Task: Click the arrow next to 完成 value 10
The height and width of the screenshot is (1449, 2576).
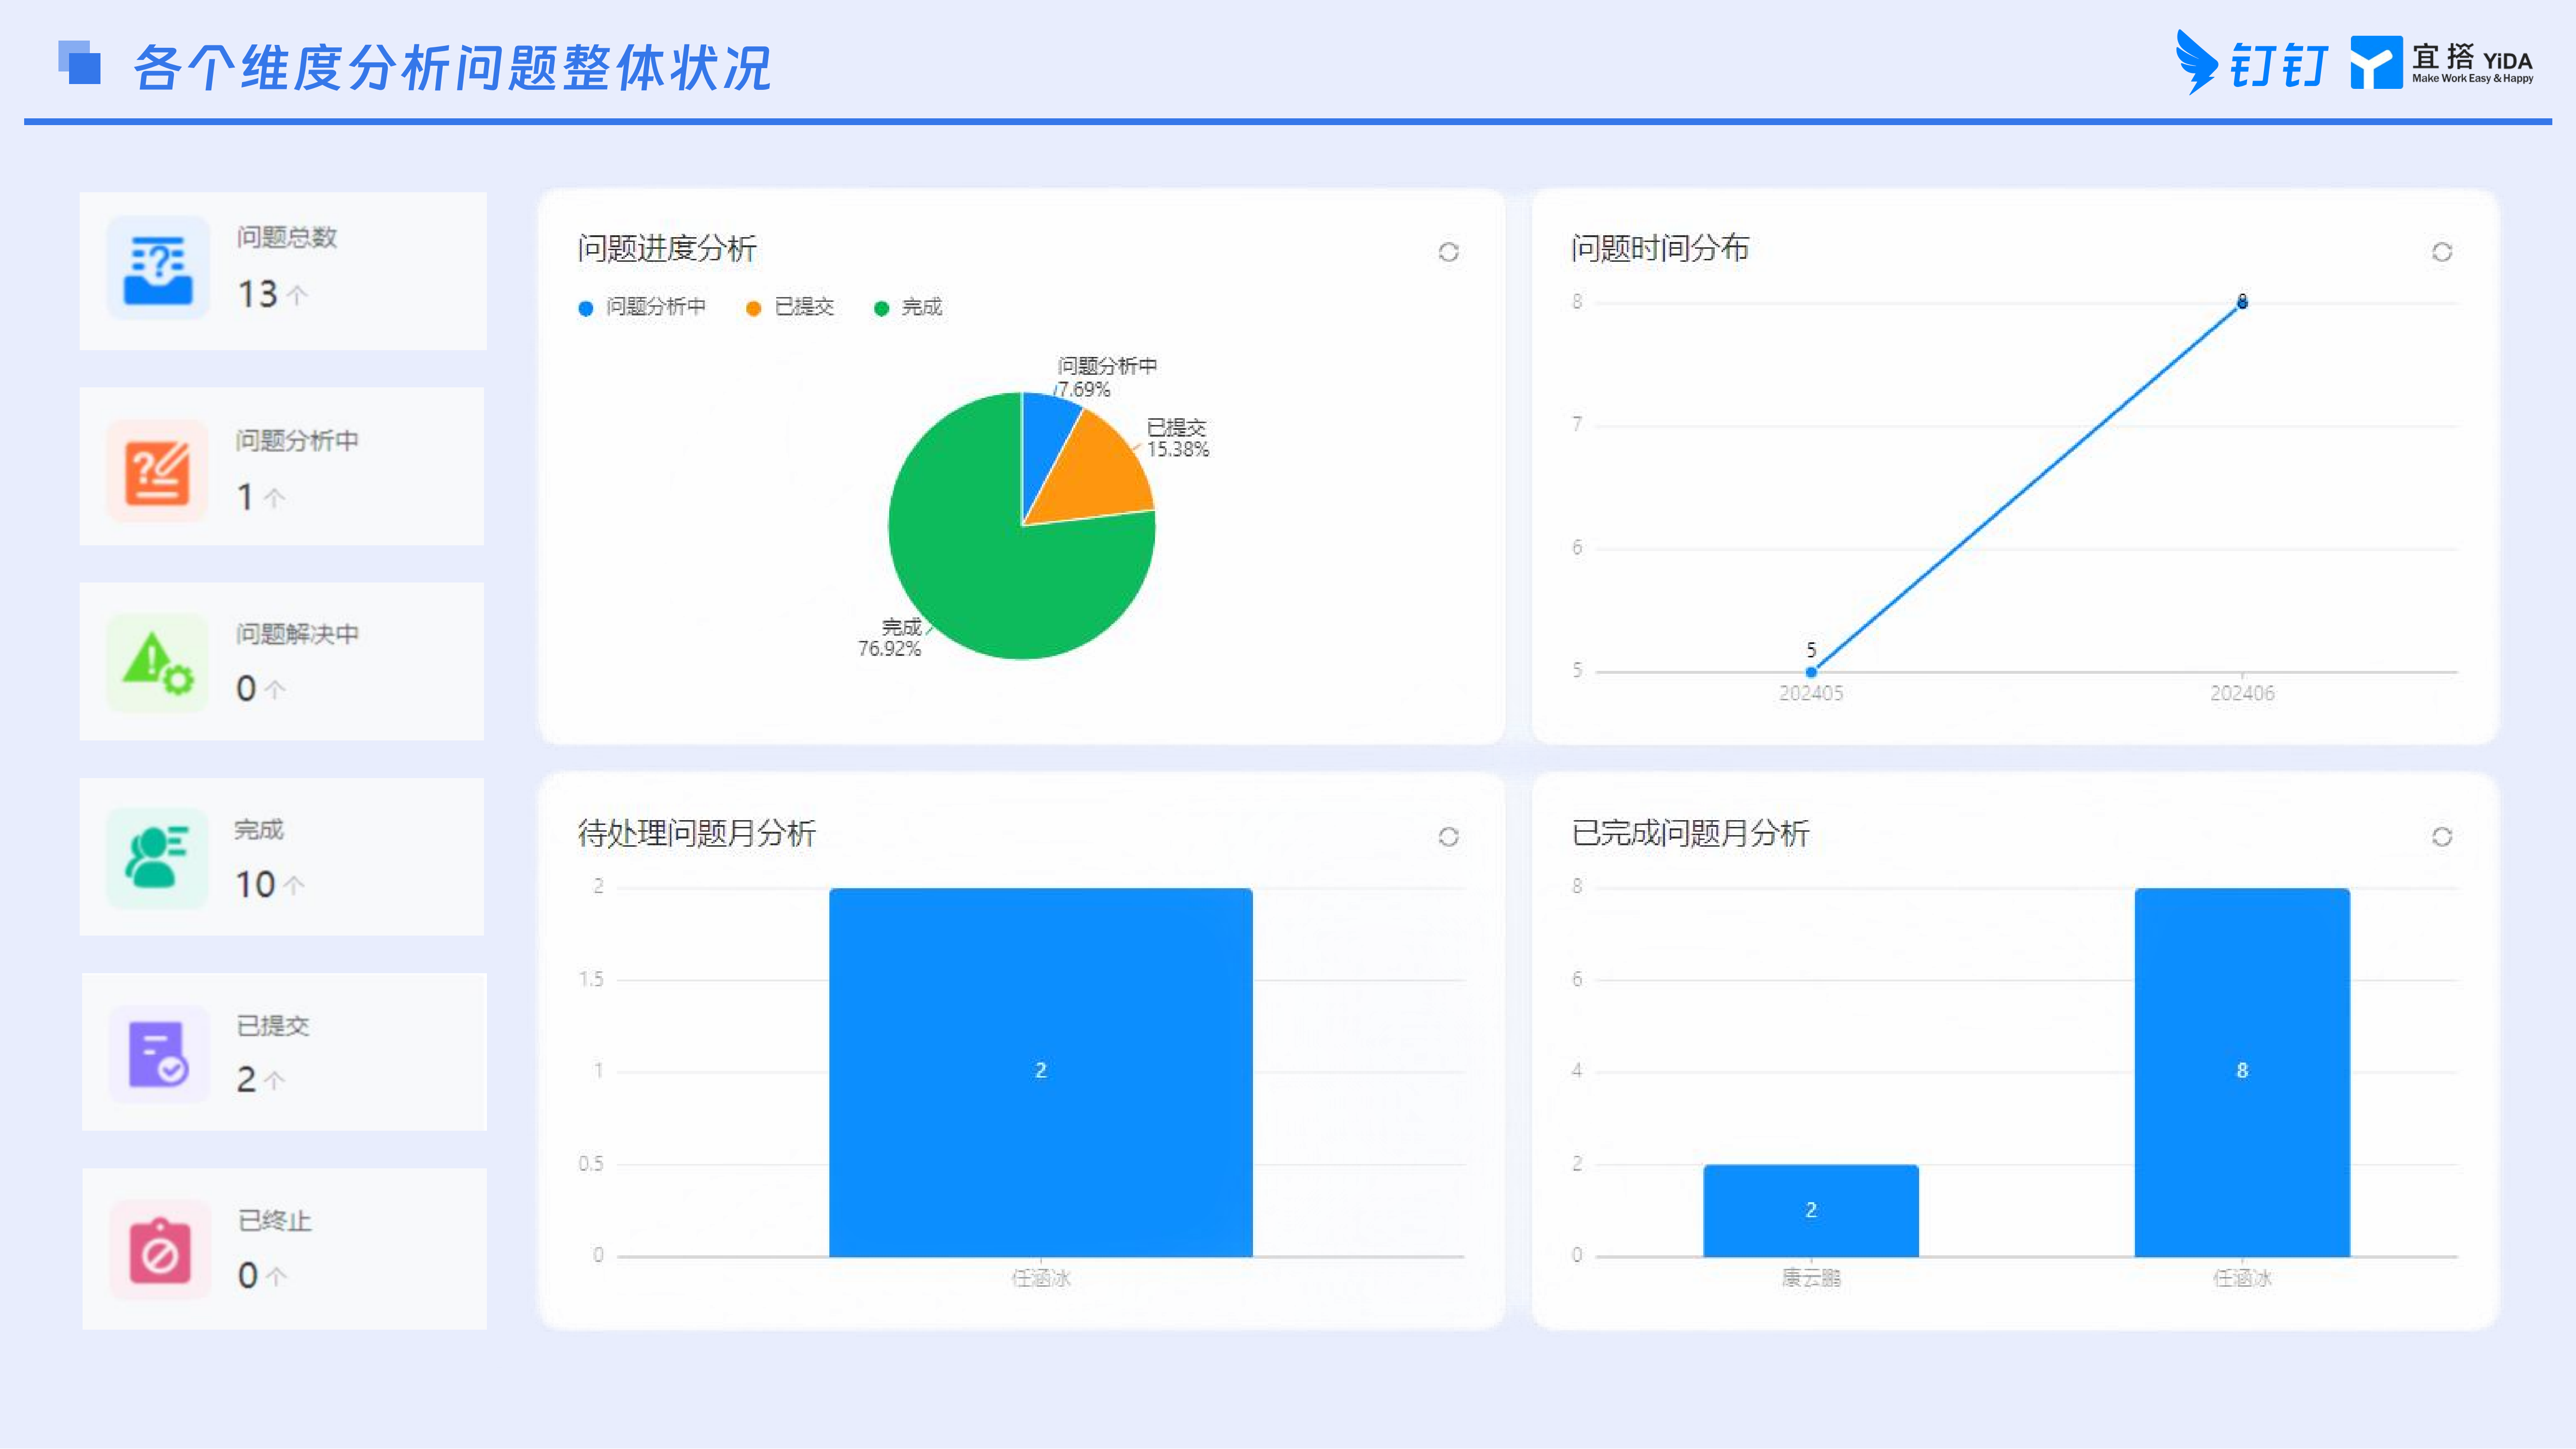Action: pos(294,885)
